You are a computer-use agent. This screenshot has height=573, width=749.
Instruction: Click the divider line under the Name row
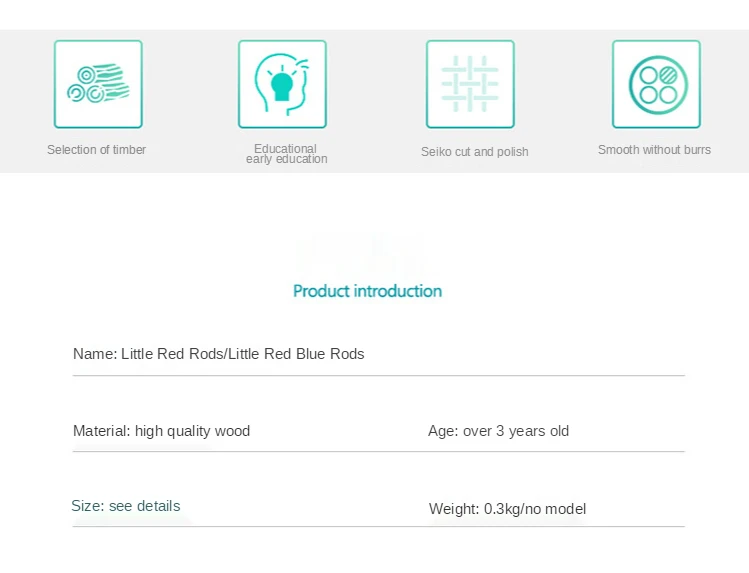[x=379, y=376]
